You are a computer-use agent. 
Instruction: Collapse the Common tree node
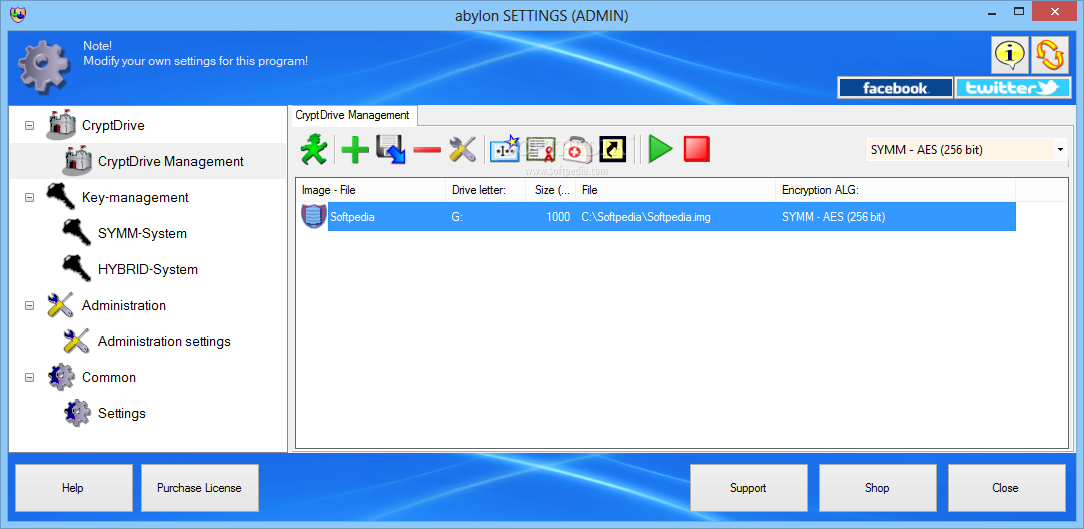pos(29,378)
